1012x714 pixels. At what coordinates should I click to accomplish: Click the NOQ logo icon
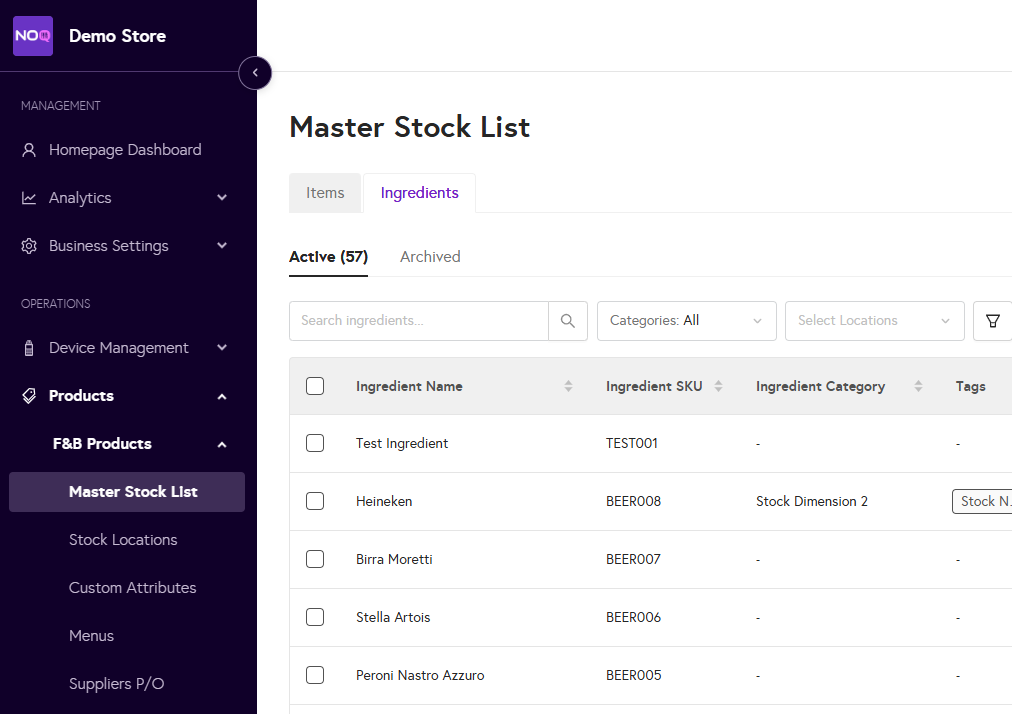tap(33, 36)
